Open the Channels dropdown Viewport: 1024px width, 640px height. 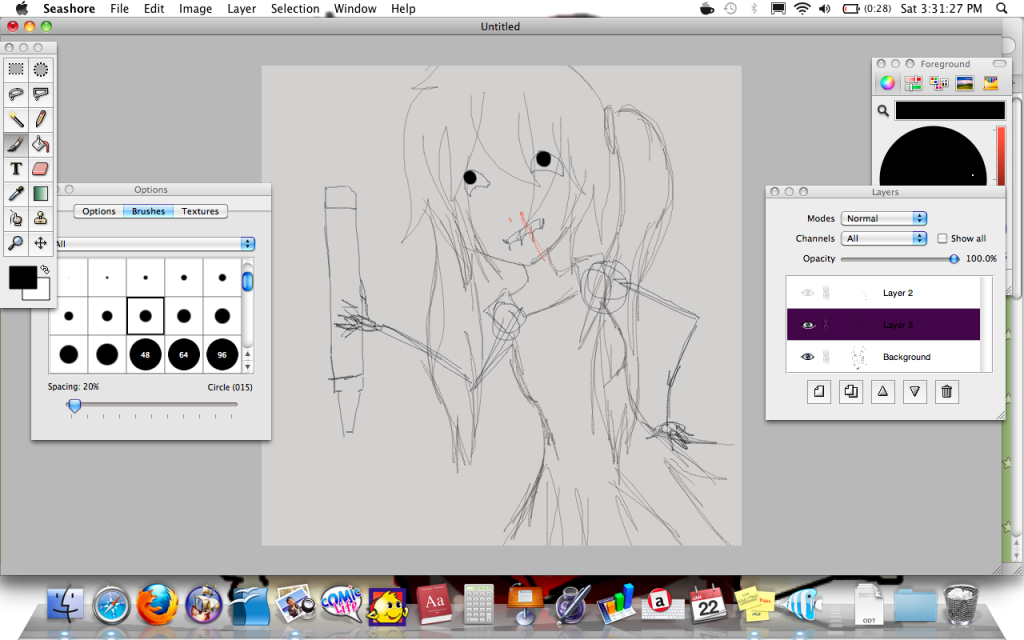point(884,238)
